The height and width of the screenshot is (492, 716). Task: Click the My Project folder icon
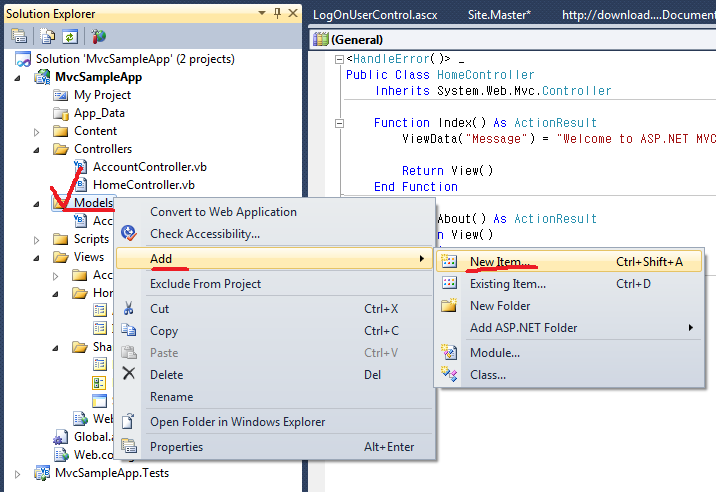(60, 95)
